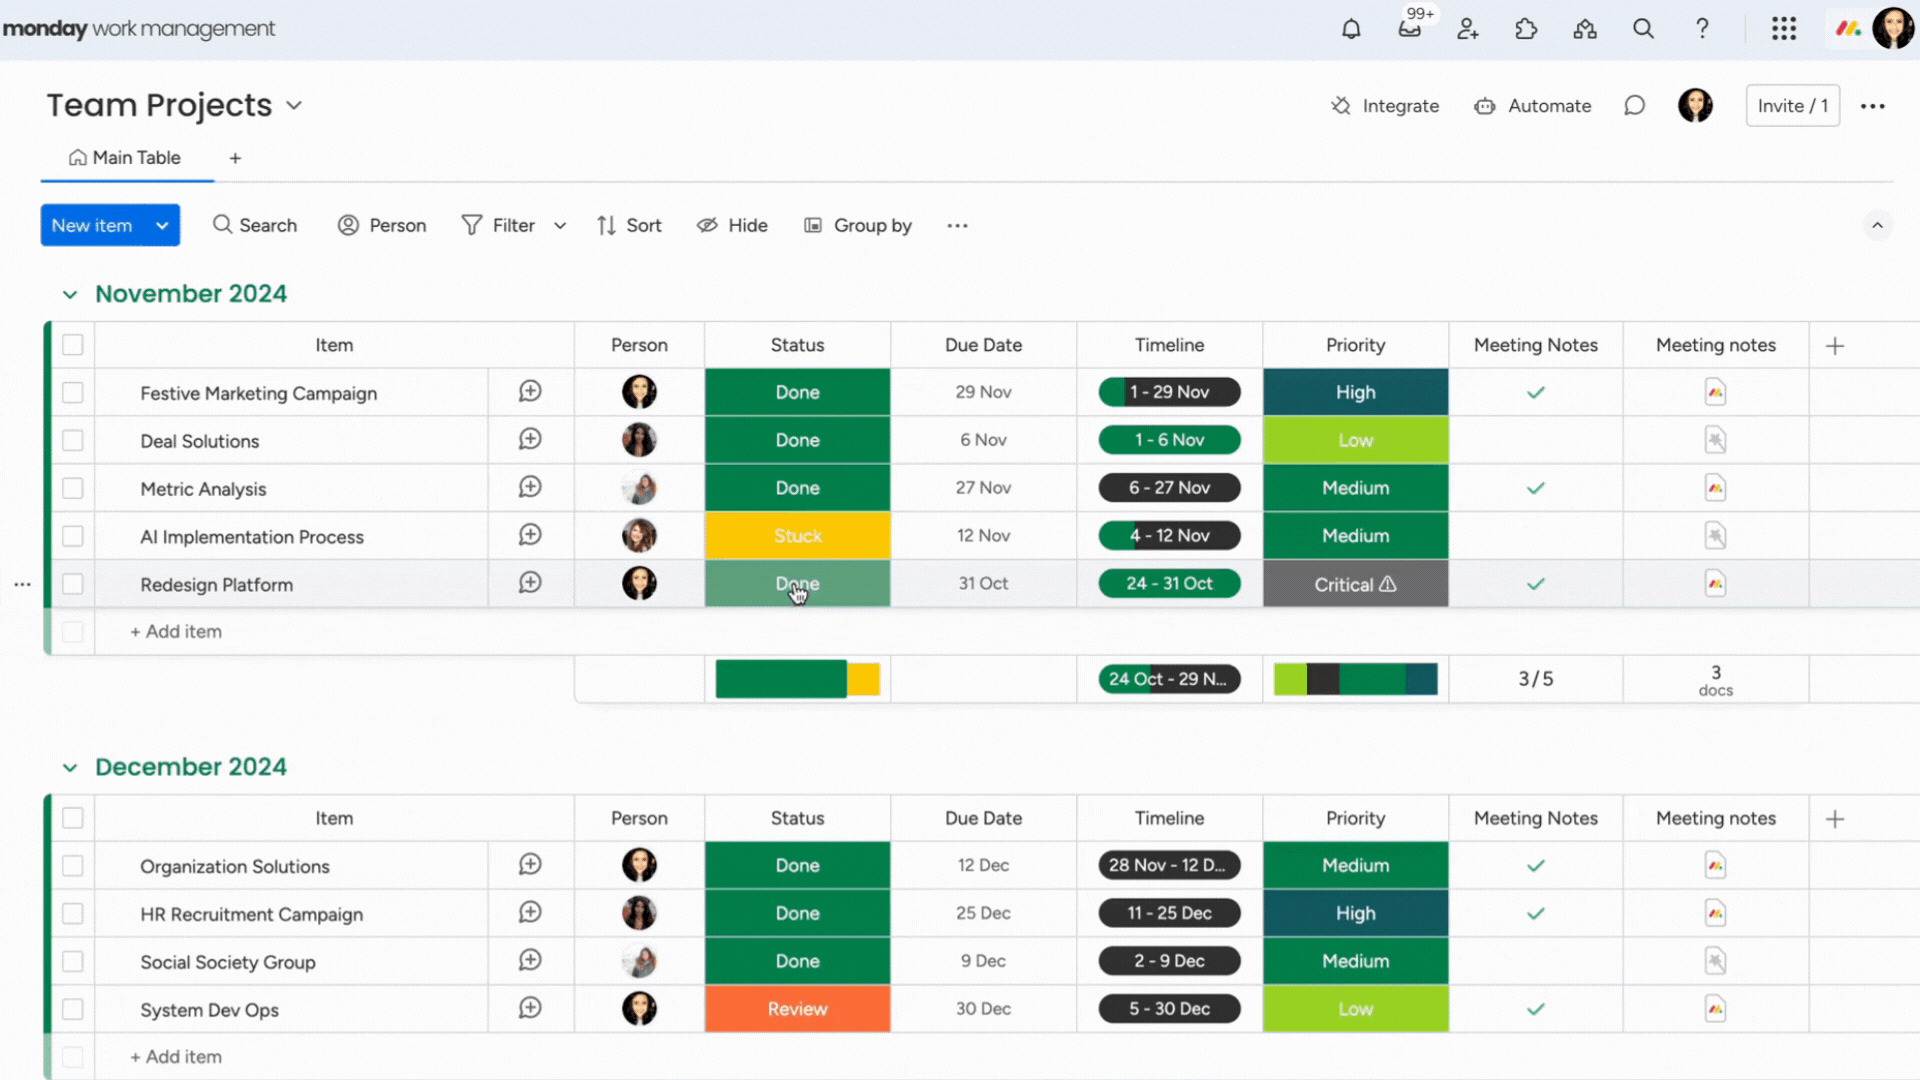
Task: Click the Invite / 1 button
Action: (x=1792, y=105)
